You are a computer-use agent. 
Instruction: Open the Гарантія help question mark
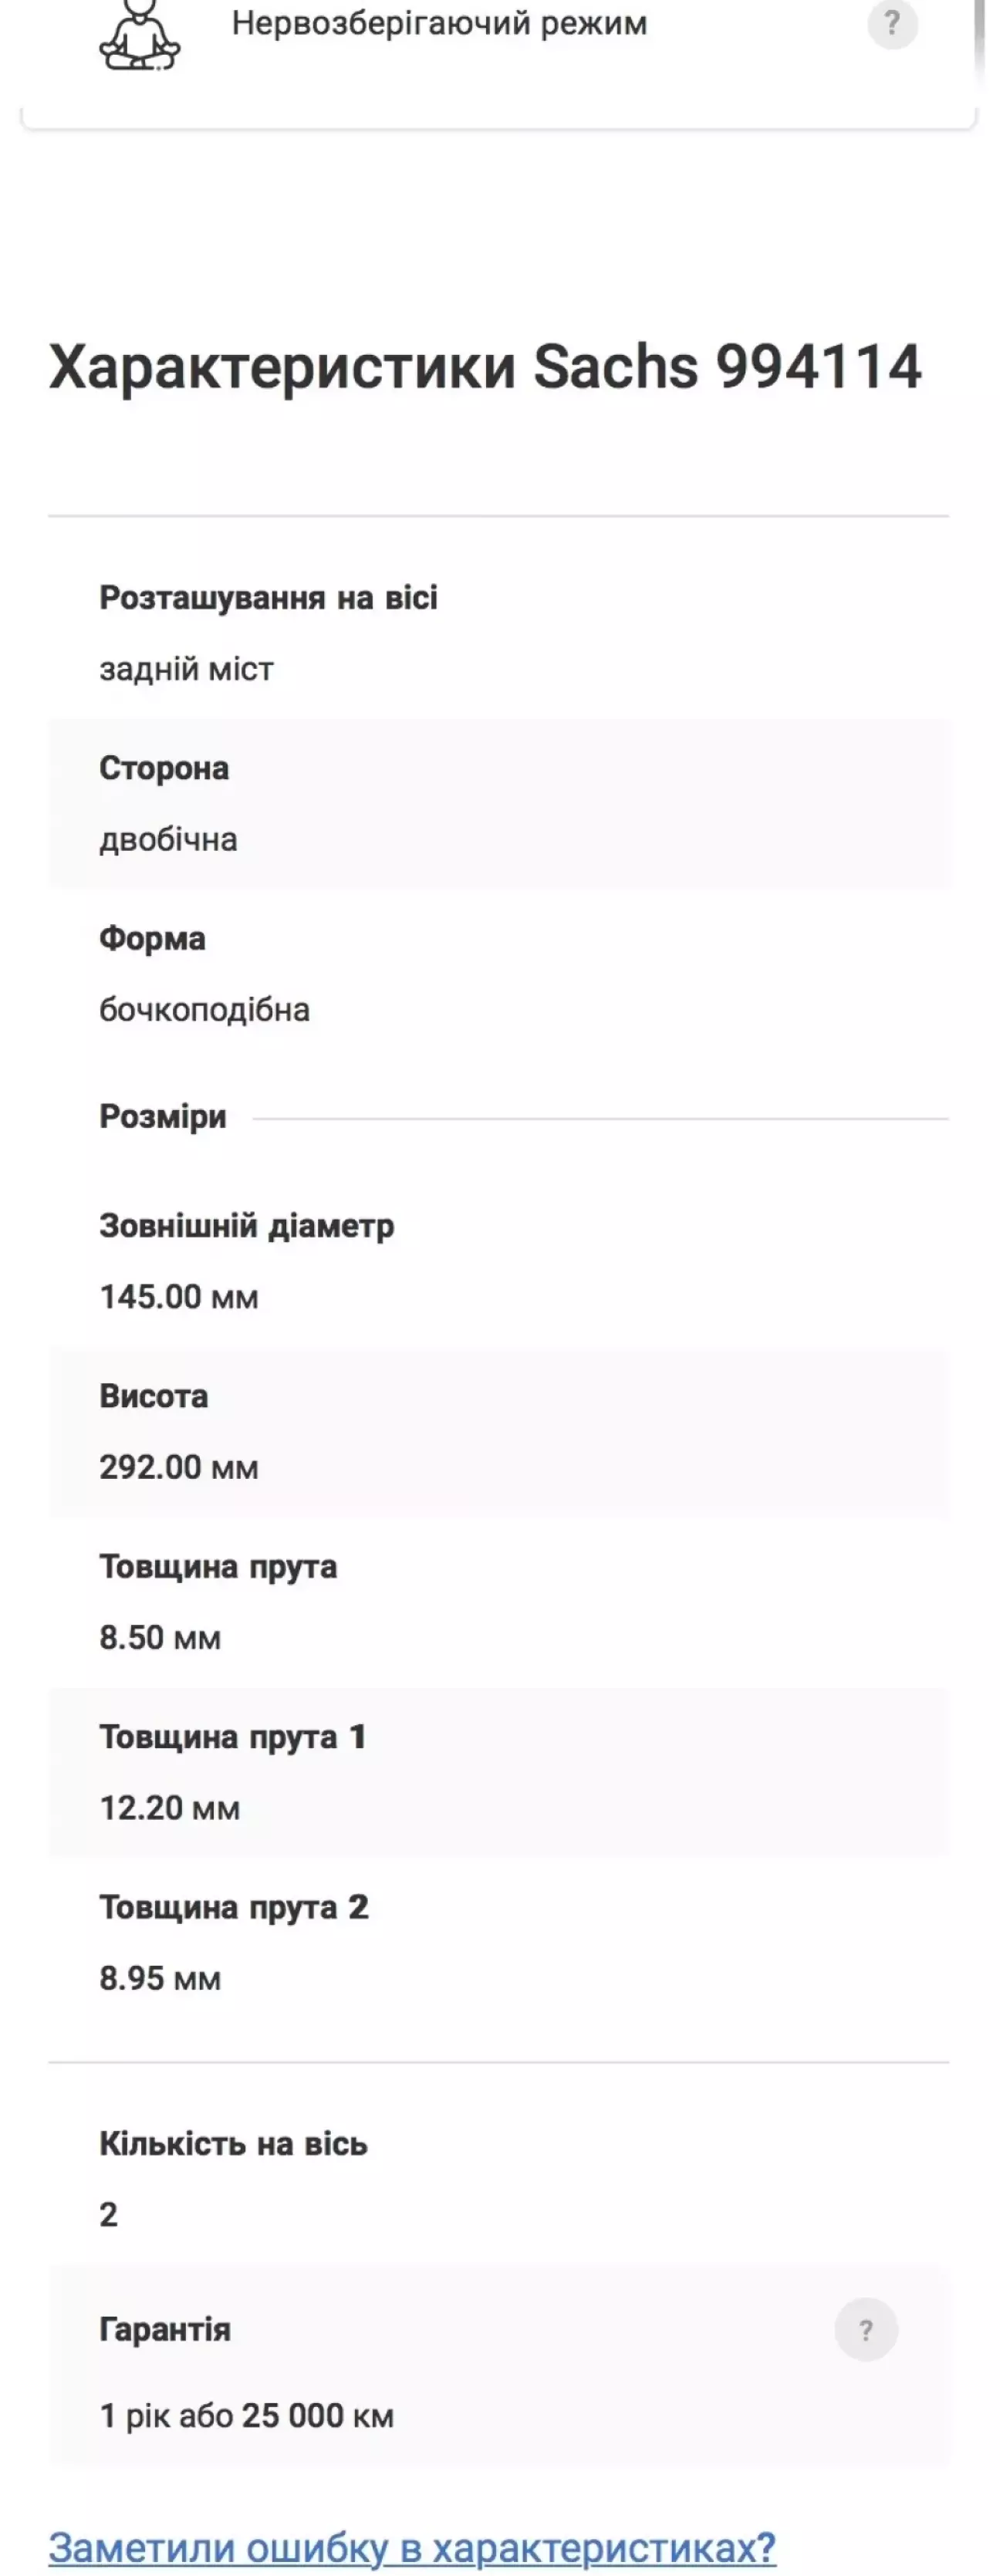tap(866, 2329)
